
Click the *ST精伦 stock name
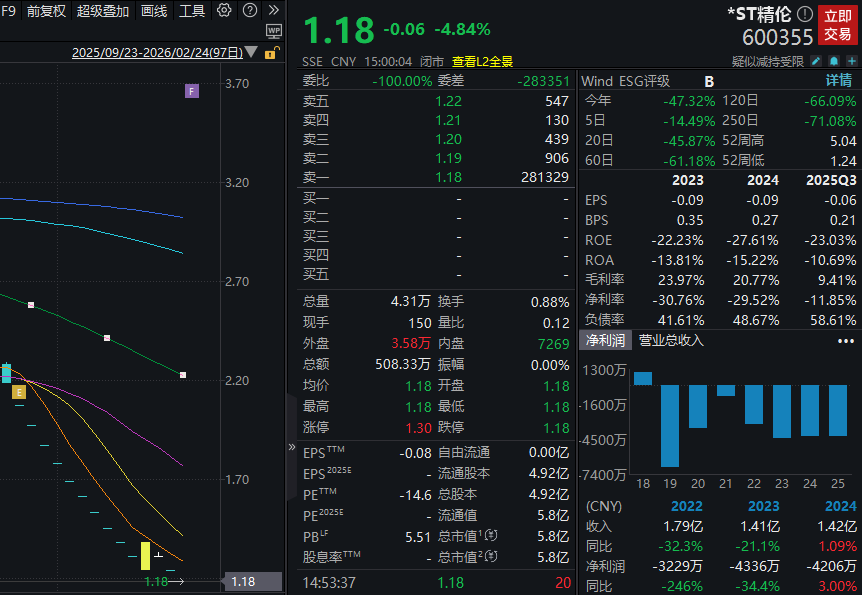tap(759, 14)
